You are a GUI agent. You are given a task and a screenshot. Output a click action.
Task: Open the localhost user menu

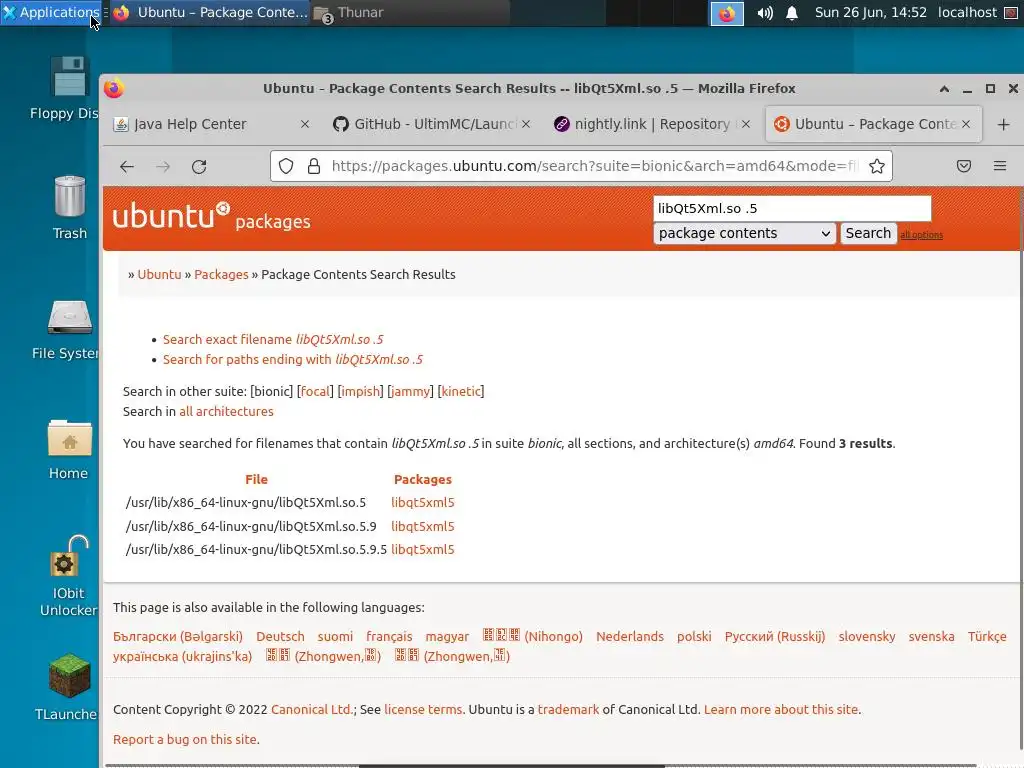click(x=967, y=12)
